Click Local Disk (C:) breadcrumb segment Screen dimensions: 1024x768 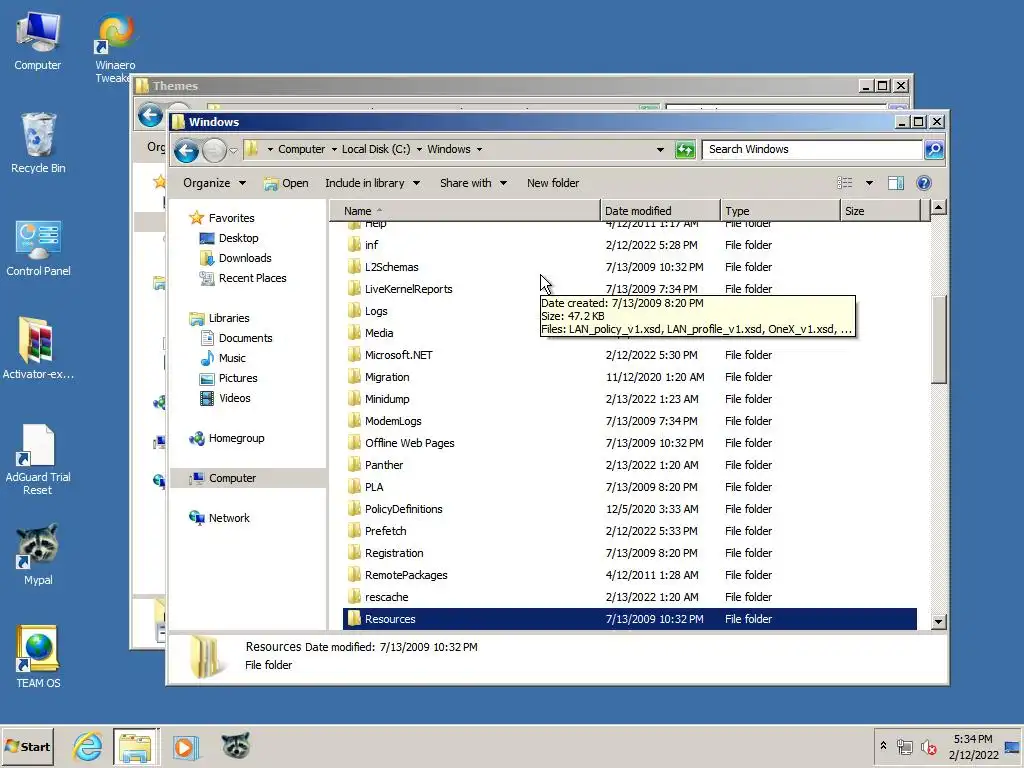click(376, 150)
